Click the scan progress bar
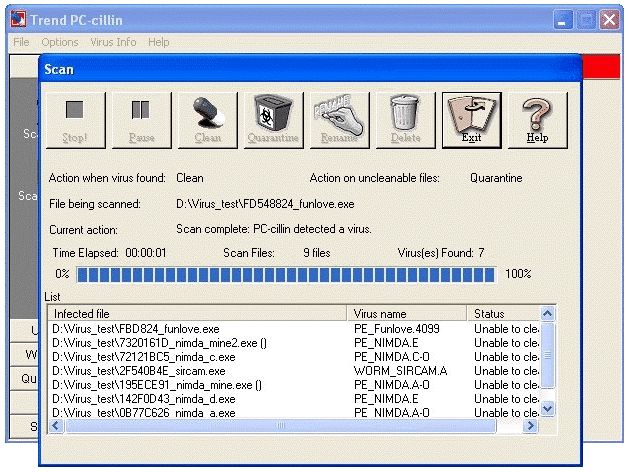Screen dimensions: 629x472 (285, 274)
